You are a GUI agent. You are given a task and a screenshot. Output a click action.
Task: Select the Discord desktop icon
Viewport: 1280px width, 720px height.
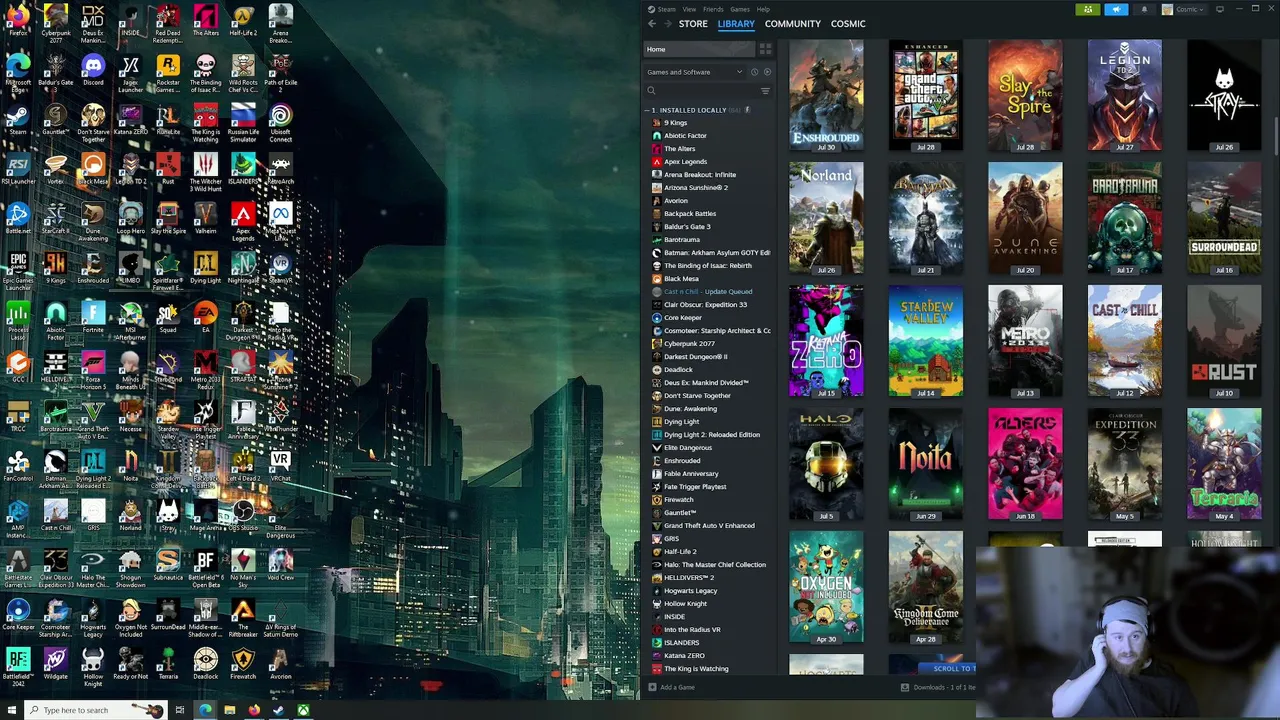coord(93,71)
